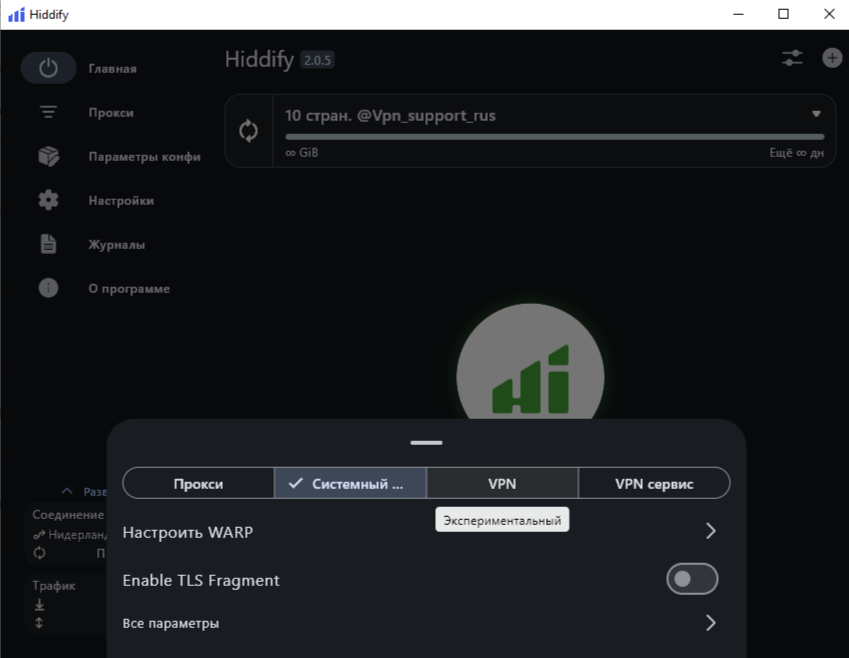849x658 pixels.
Task: Click the bottom sheet drag handle
Action: (x=426, y=442)
